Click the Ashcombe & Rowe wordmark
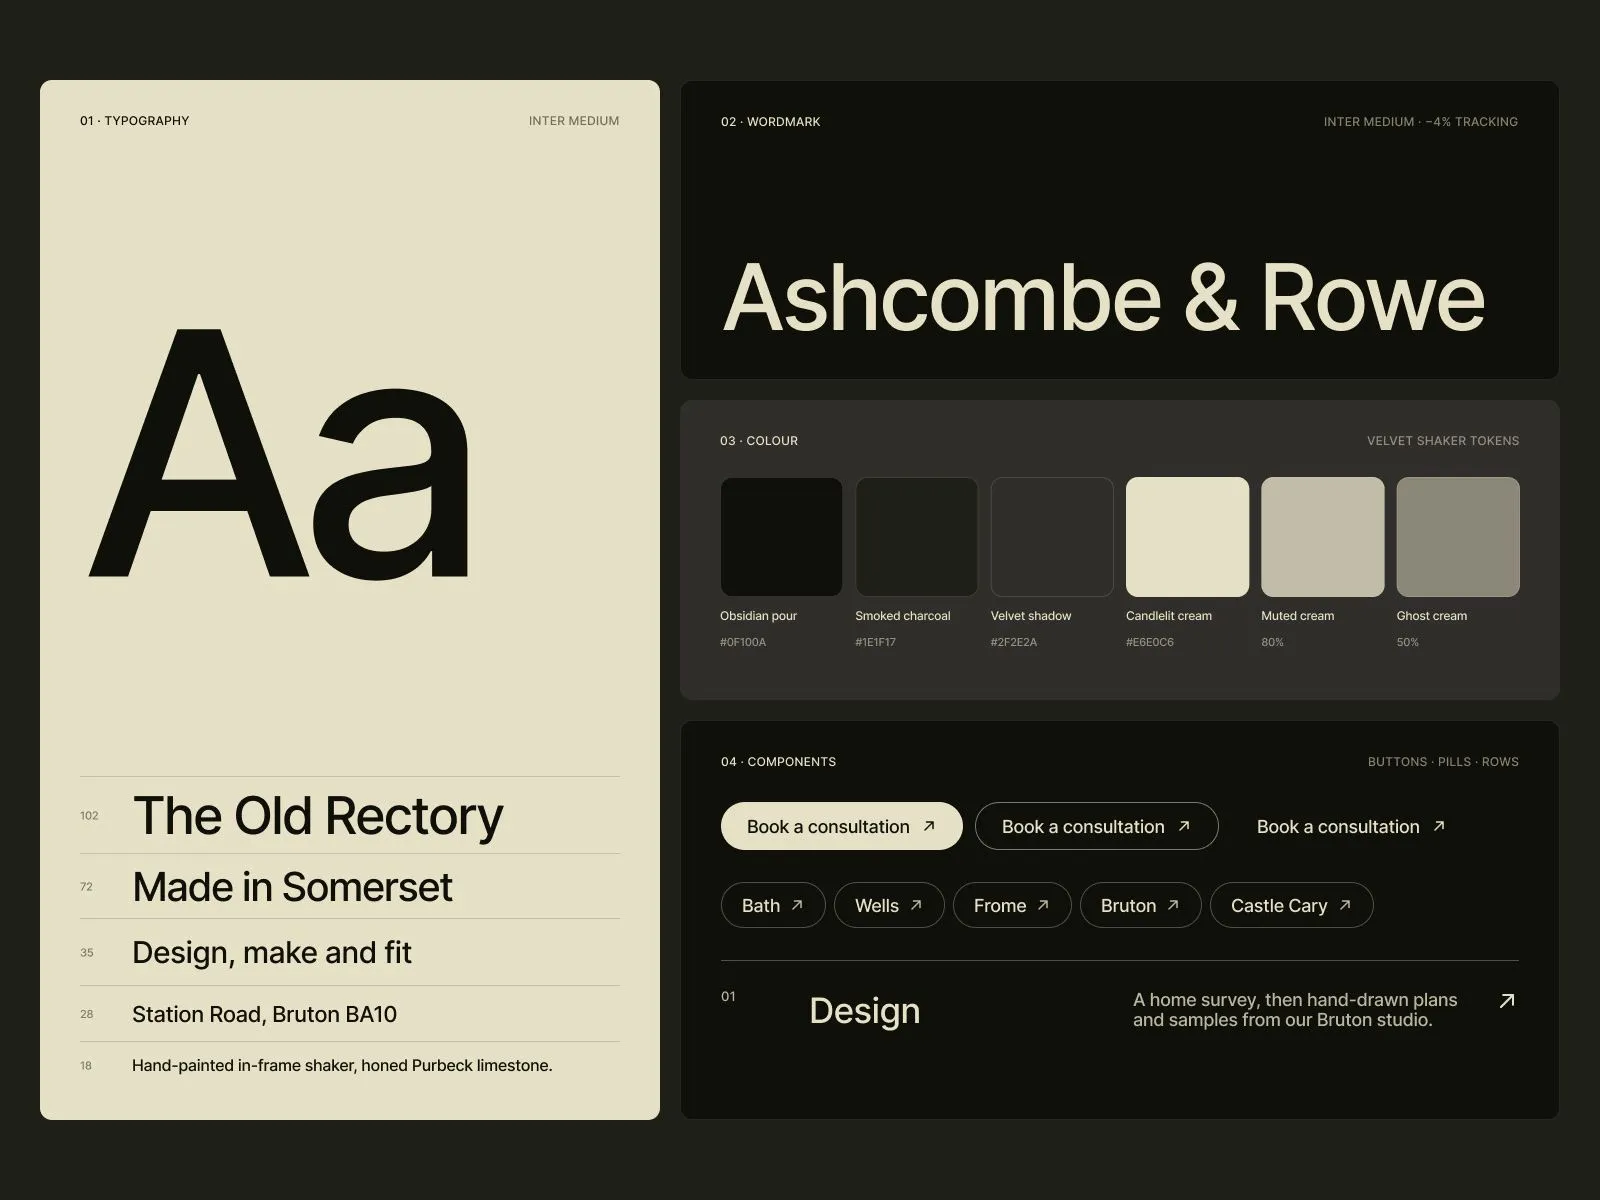Image resolution: width=1600 pixels, height=1200 pixels. point(1103,297)
